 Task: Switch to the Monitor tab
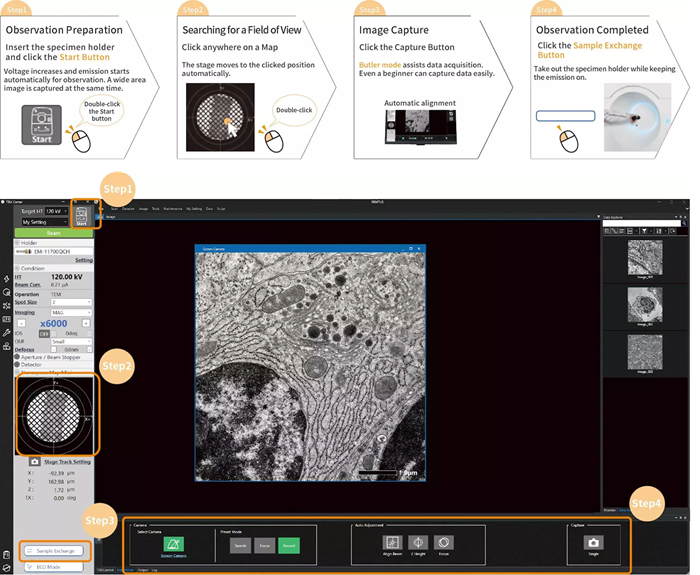pos(609,510)
